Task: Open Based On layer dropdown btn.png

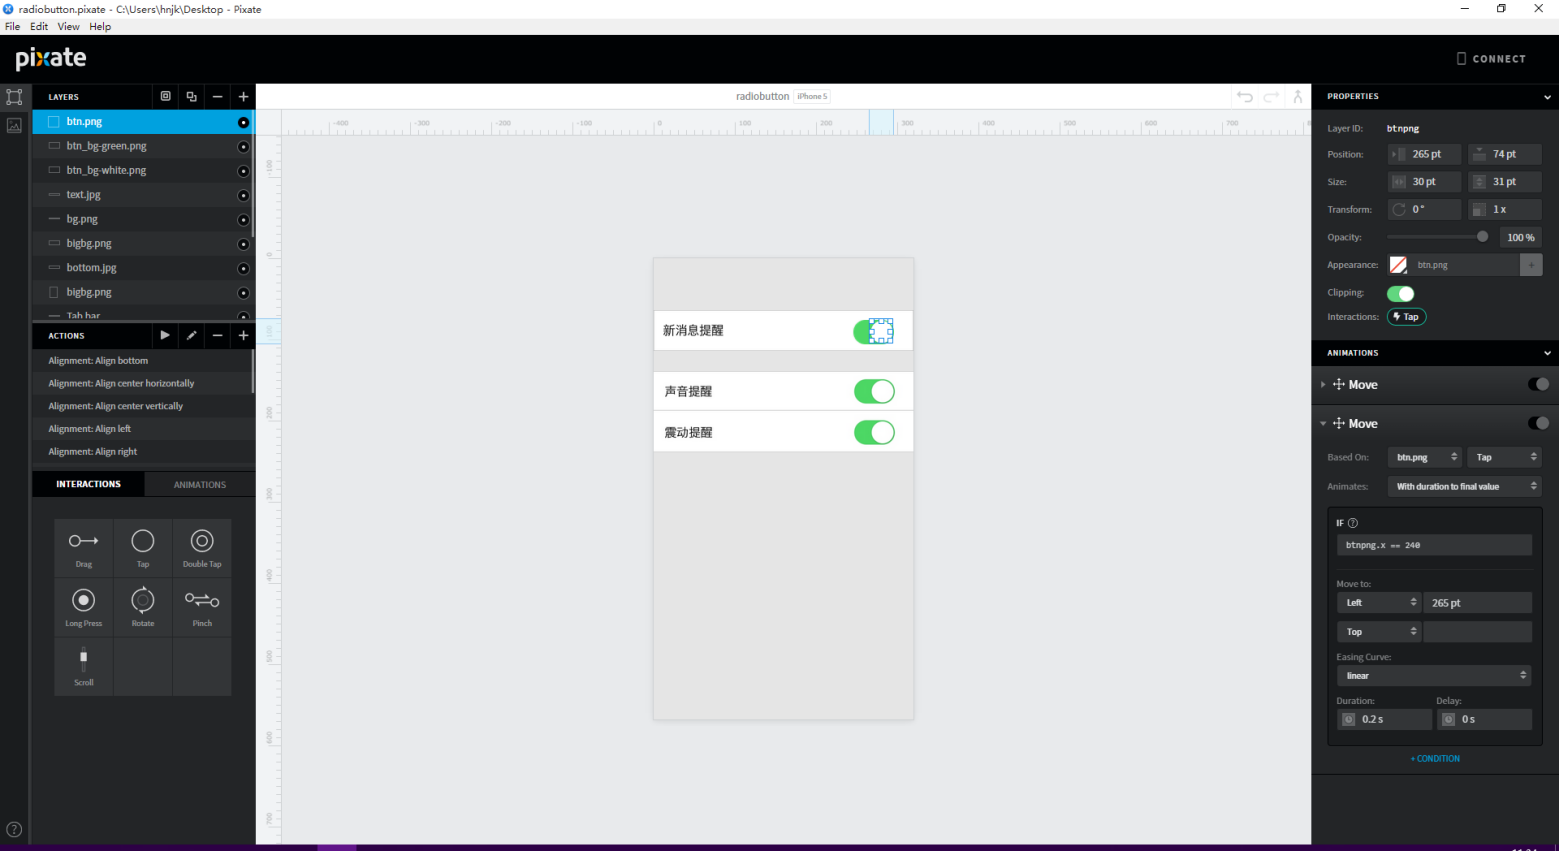Action: pos(1425,457)
